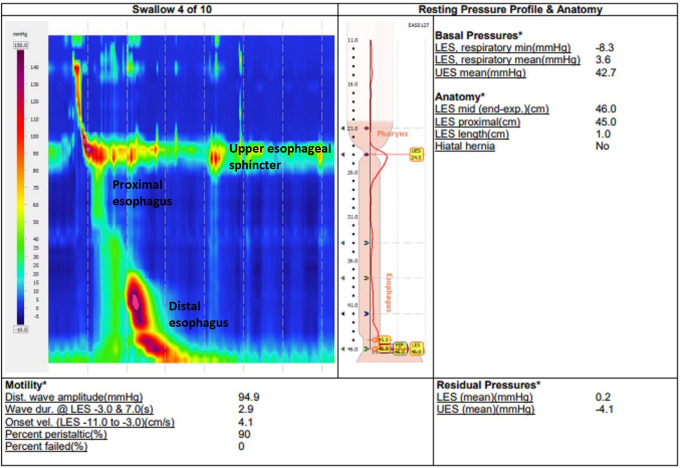The height and width of the screenshot is (468, 681).
Task: Click the Esophagus label in the anatomy diagram
Action: pos(389,293)
